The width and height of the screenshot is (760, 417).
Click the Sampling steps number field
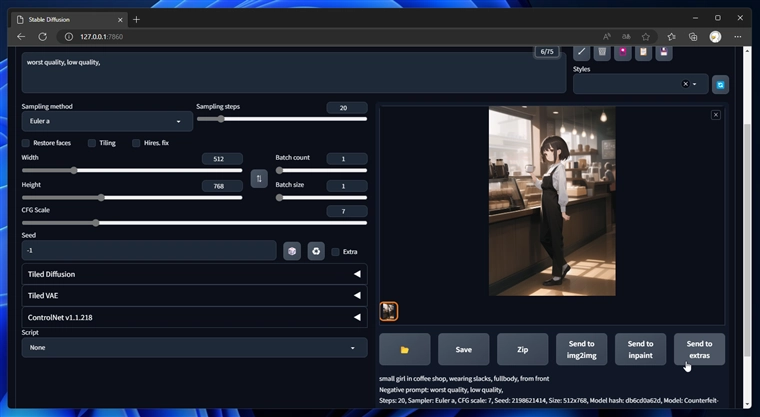(347, 108)
